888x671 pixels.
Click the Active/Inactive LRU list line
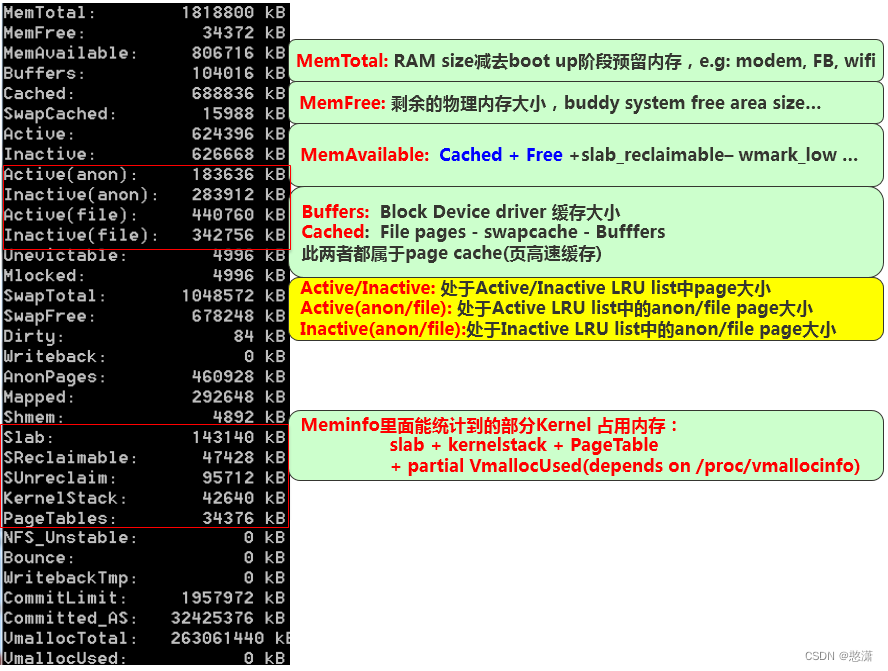tap(535, 288)
